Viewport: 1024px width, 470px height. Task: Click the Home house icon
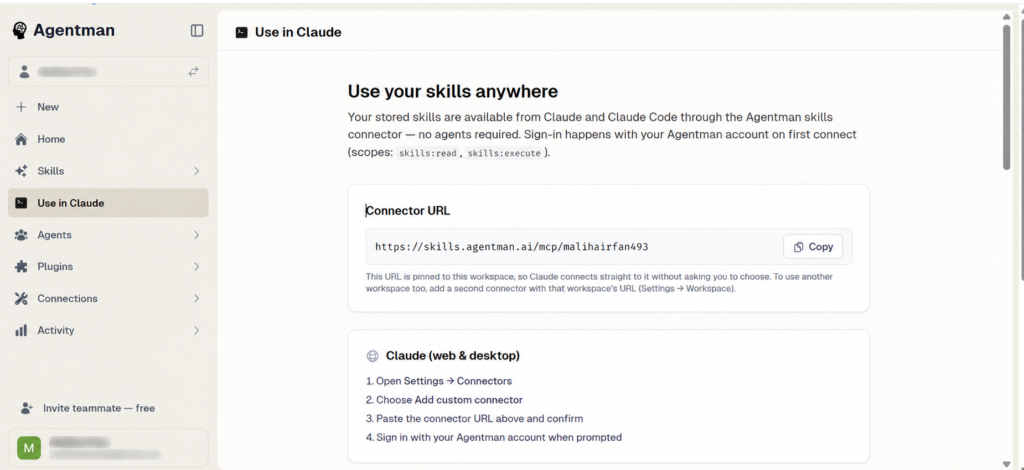[x=21, y=139]
